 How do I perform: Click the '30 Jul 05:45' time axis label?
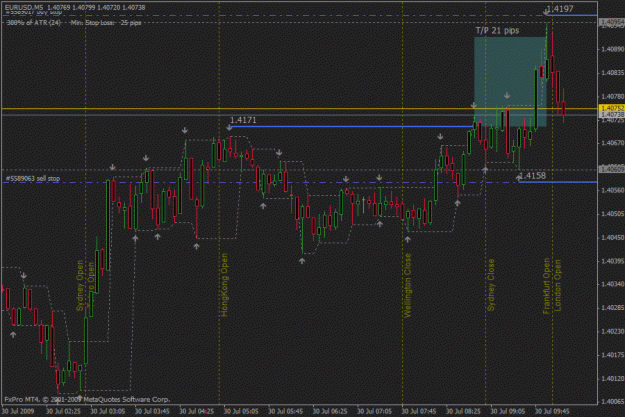(x=285, y=411)
